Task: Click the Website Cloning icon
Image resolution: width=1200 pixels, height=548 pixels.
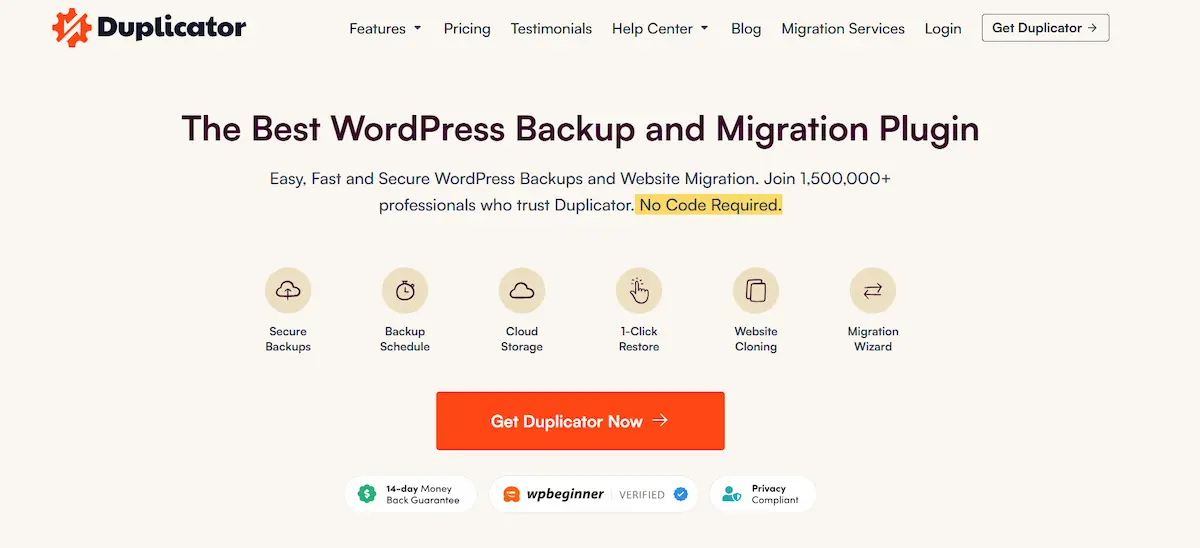Action: click(756, 291)
